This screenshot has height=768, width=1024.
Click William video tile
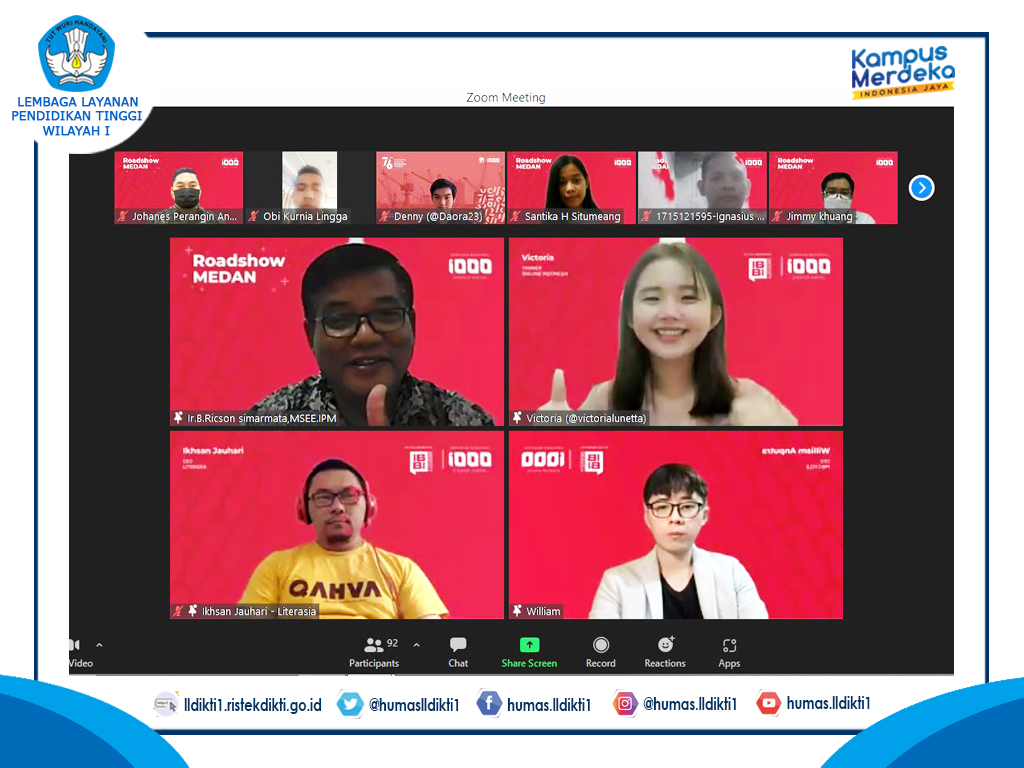click(676, 525)
